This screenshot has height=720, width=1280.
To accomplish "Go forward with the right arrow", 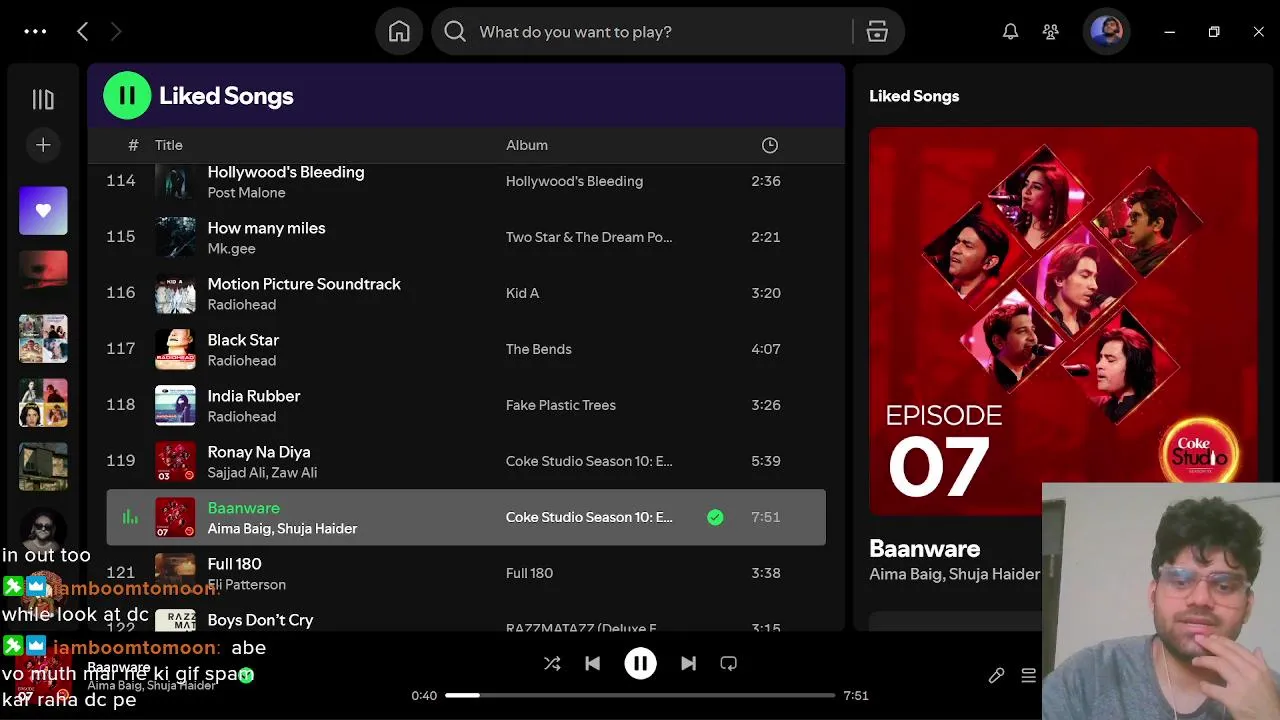I will (x=116, y=32).
